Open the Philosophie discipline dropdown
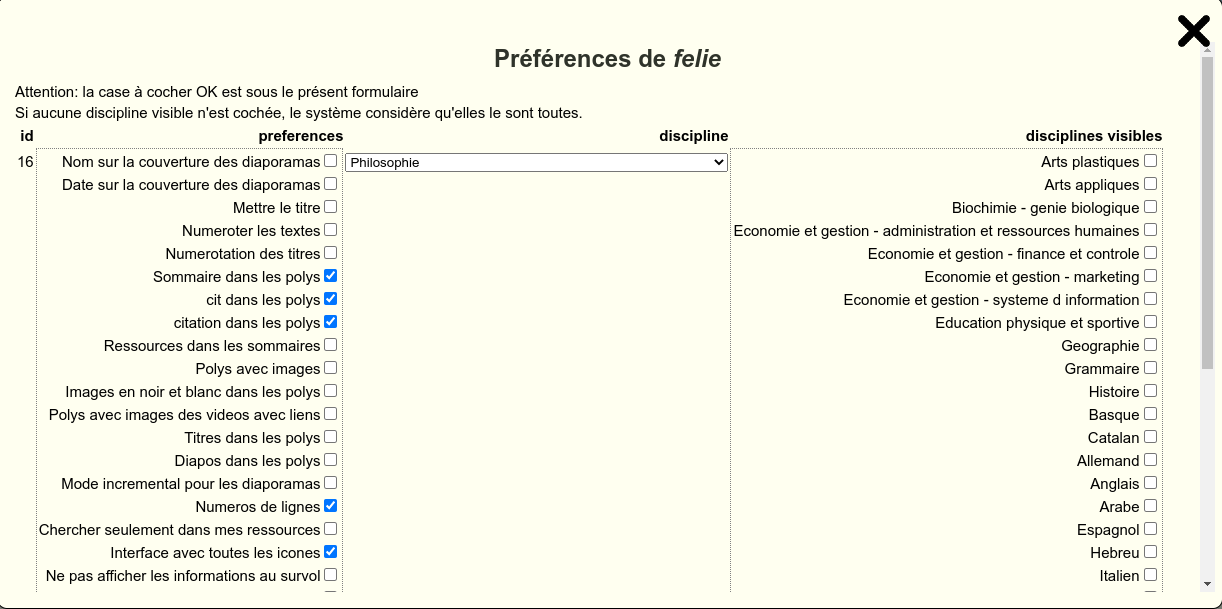The width and height of the screenshot is (1222, 609). click(536, 162)
